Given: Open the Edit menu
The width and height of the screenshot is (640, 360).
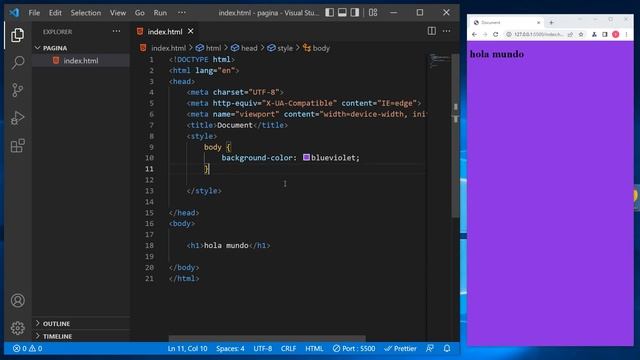Looking at the screenshot, I should click(55, 13).
